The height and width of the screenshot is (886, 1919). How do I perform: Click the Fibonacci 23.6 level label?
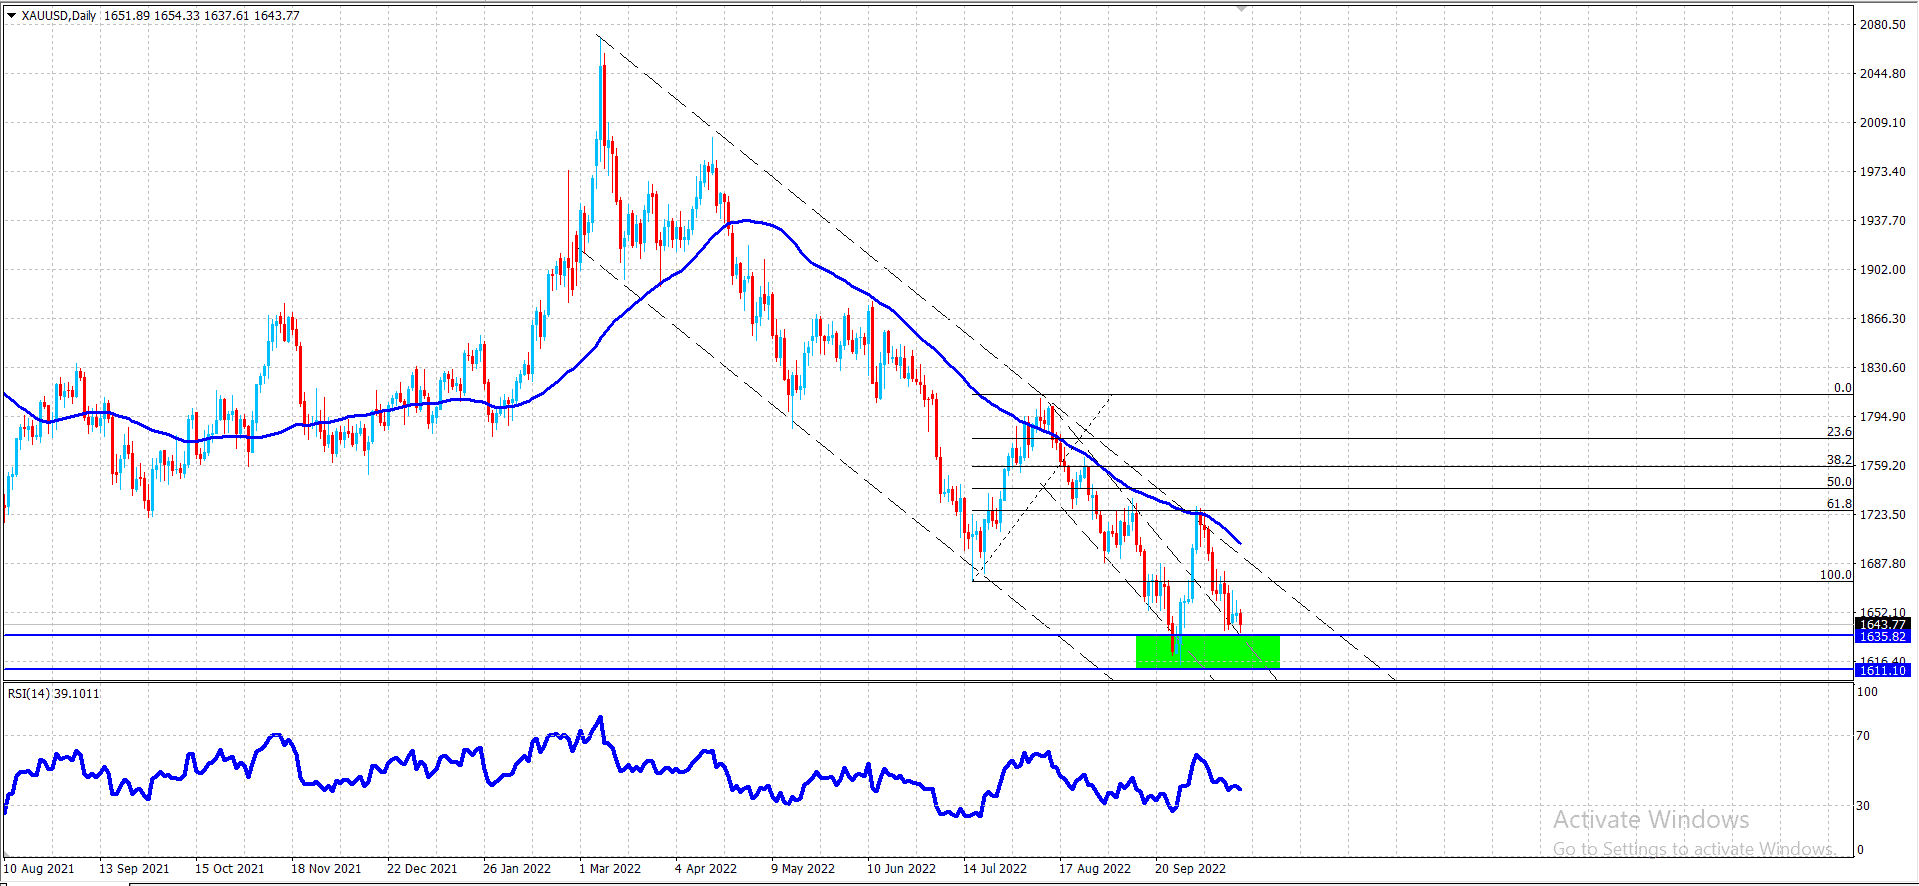tap(1839, 432)
